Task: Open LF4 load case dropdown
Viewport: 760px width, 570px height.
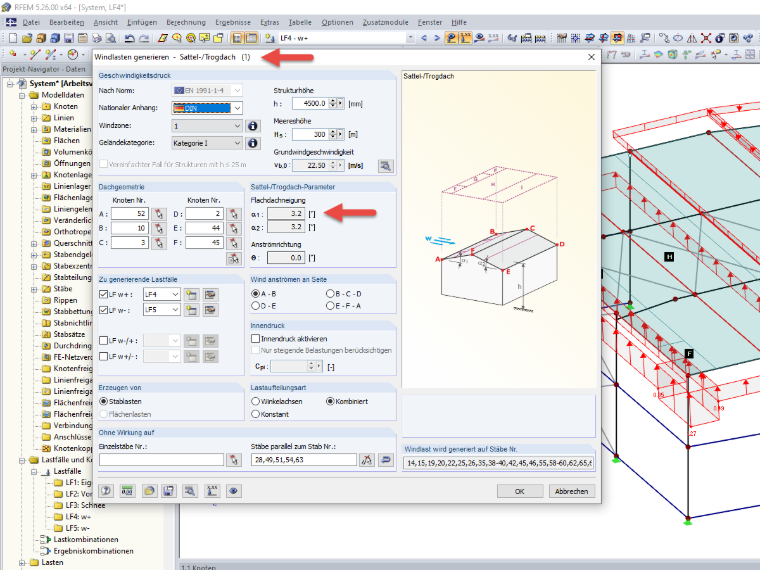Action: coord(175,294)
